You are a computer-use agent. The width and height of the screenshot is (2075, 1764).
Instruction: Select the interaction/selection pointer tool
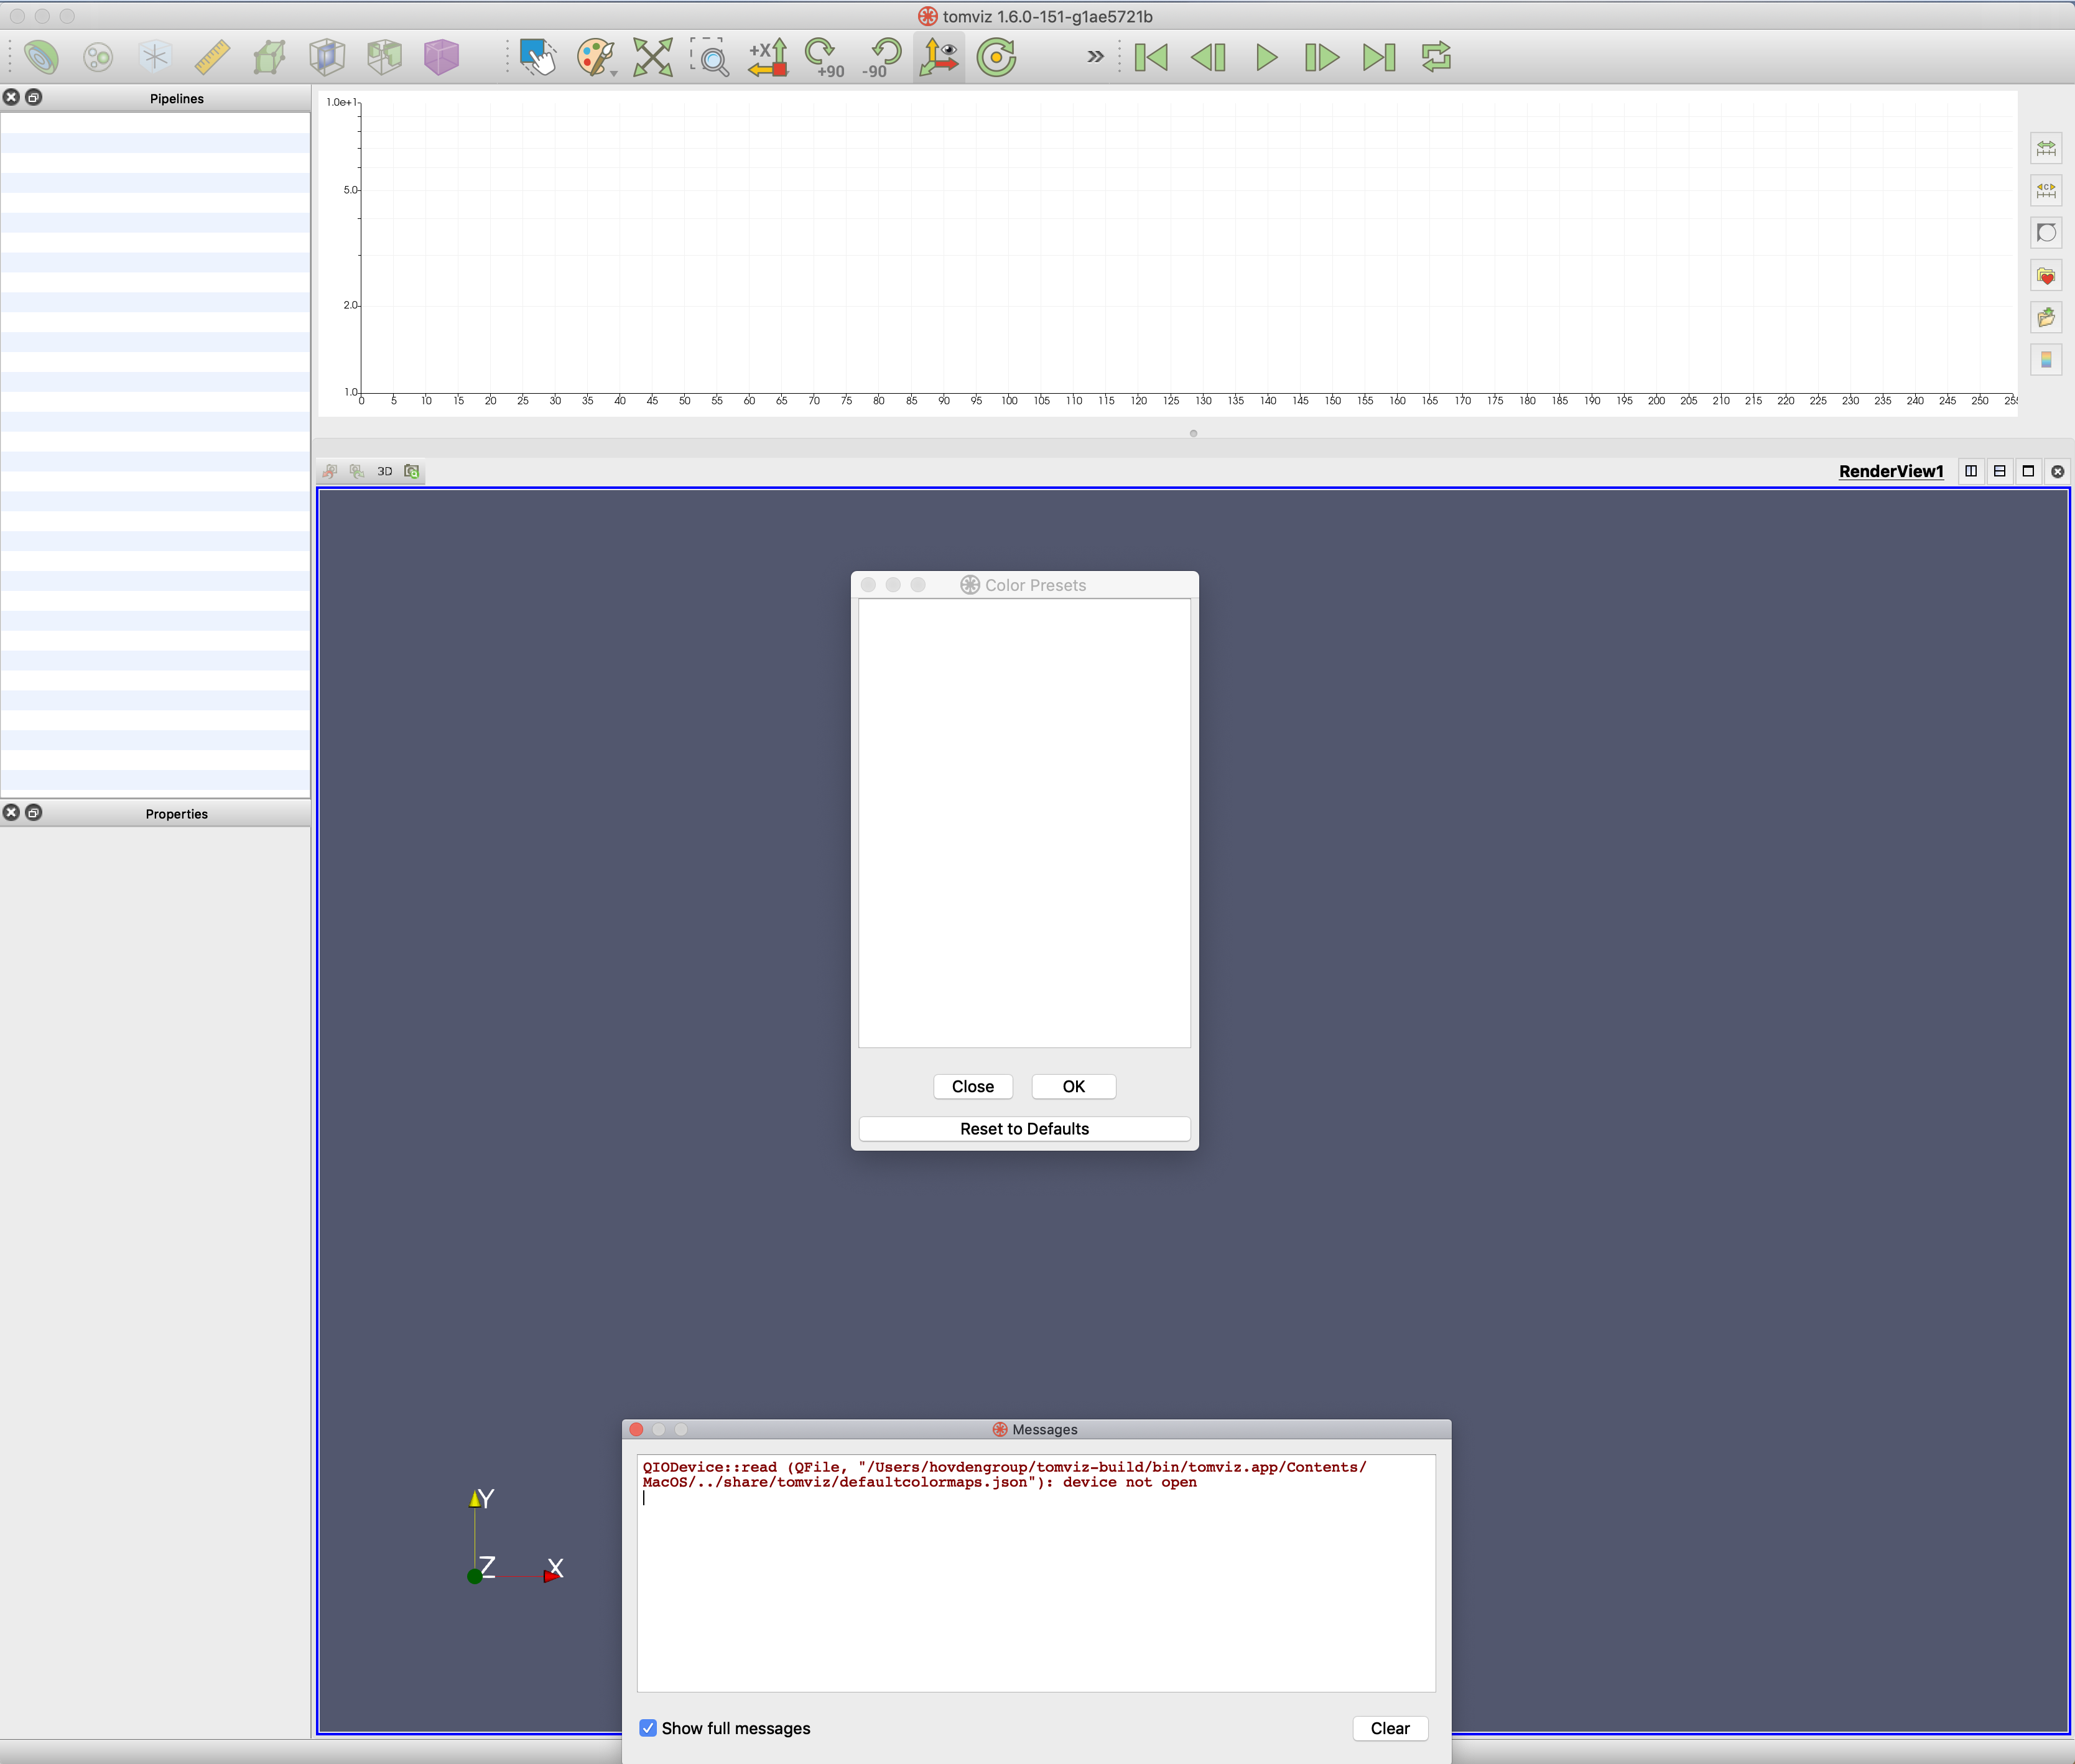pyautogui.click(x=539, y=57)
